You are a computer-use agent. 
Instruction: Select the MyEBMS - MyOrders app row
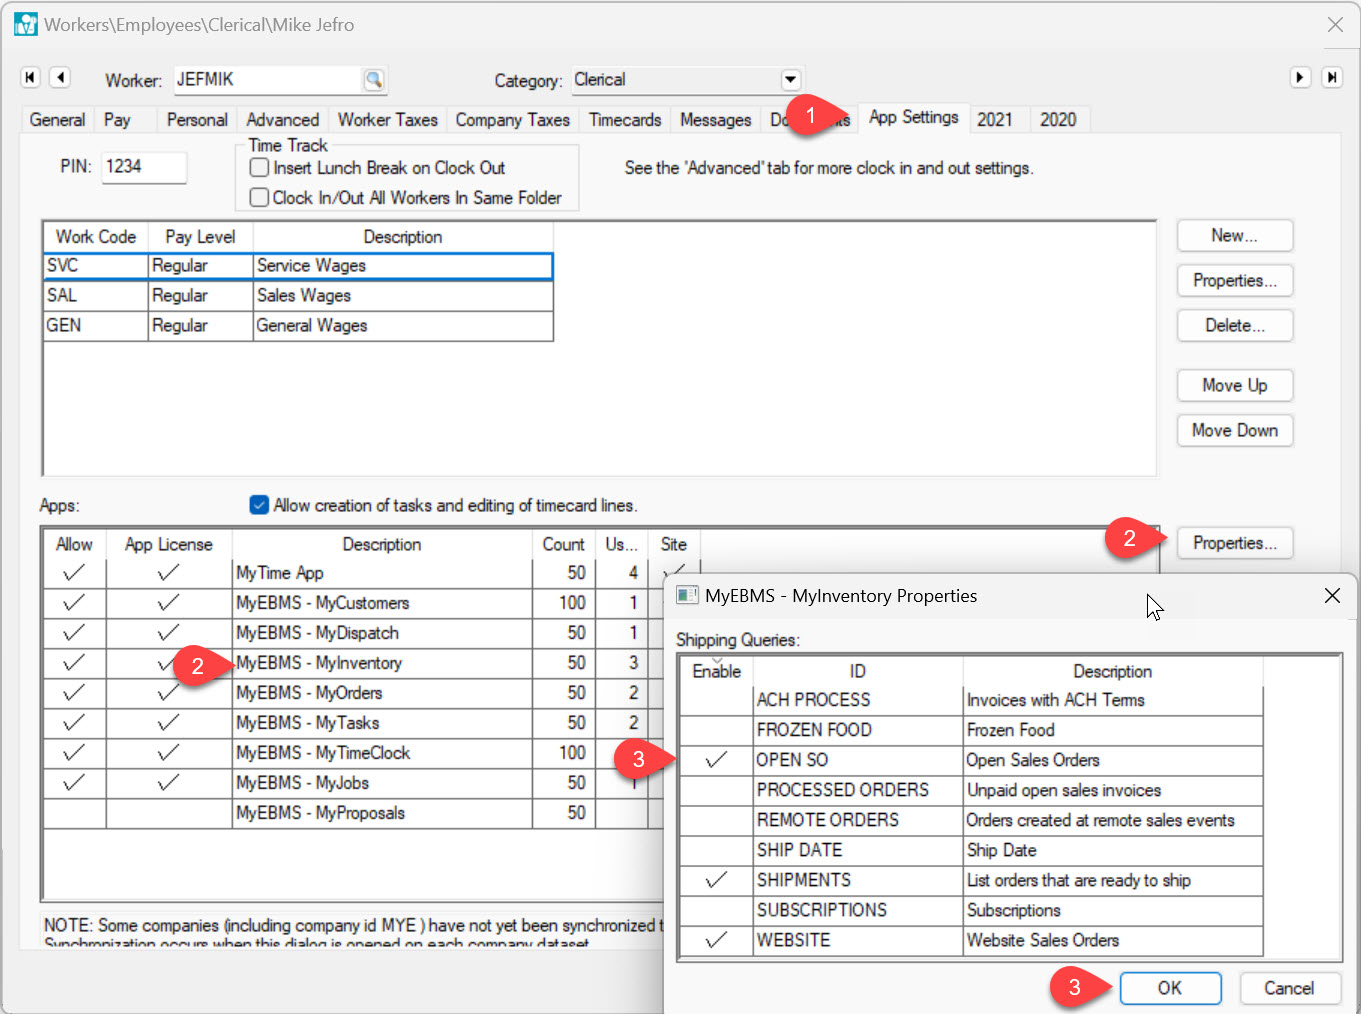[355, 693]
